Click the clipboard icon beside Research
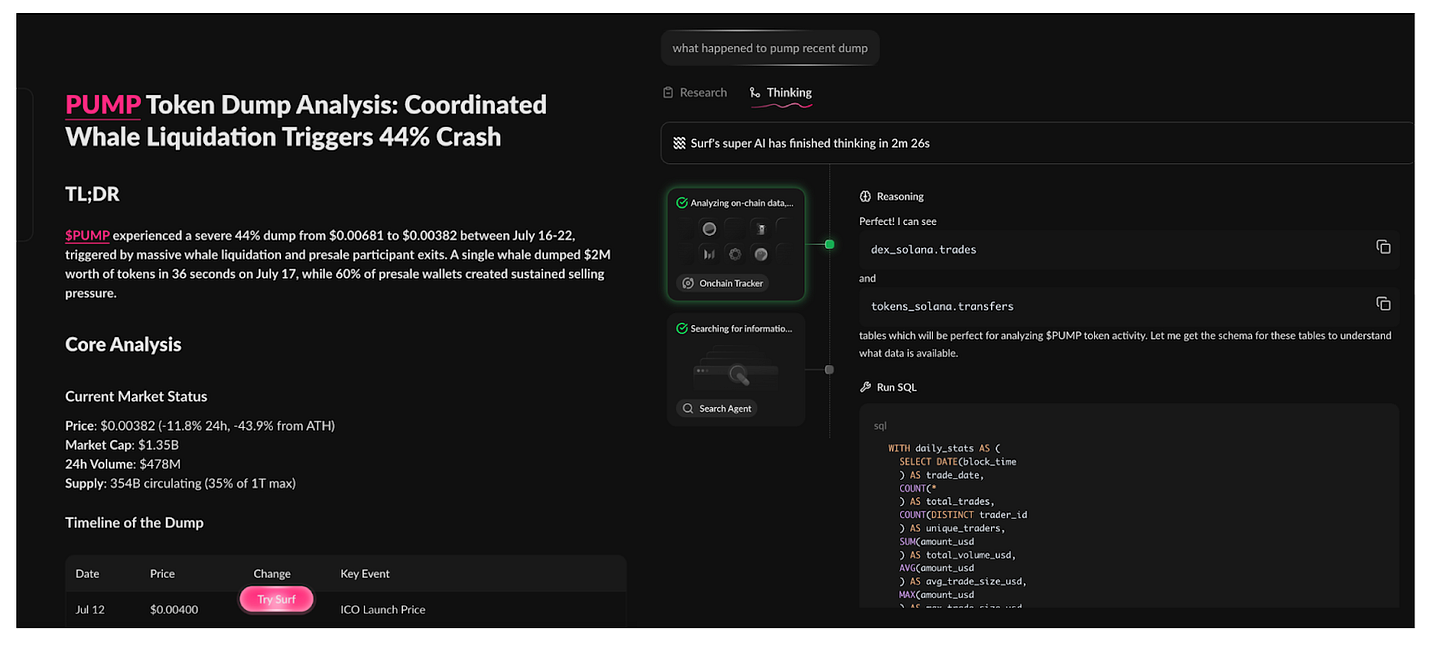 pyautogui.click(x=668, y=93)
